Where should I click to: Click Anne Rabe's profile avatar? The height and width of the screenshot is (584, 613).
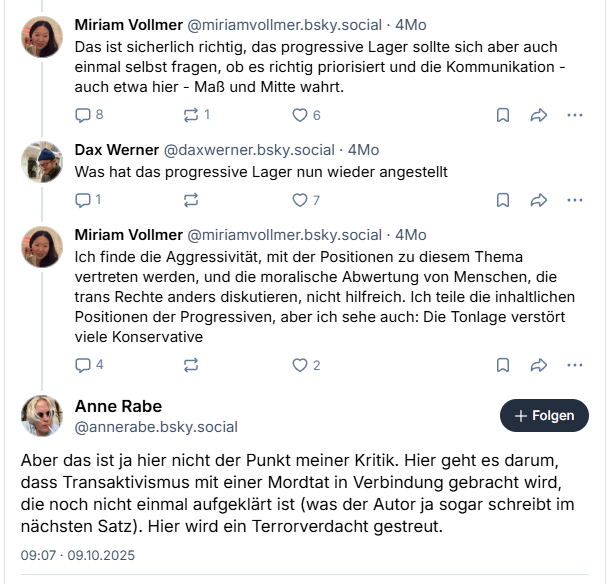pyautogui.click(x=43, y=416)
